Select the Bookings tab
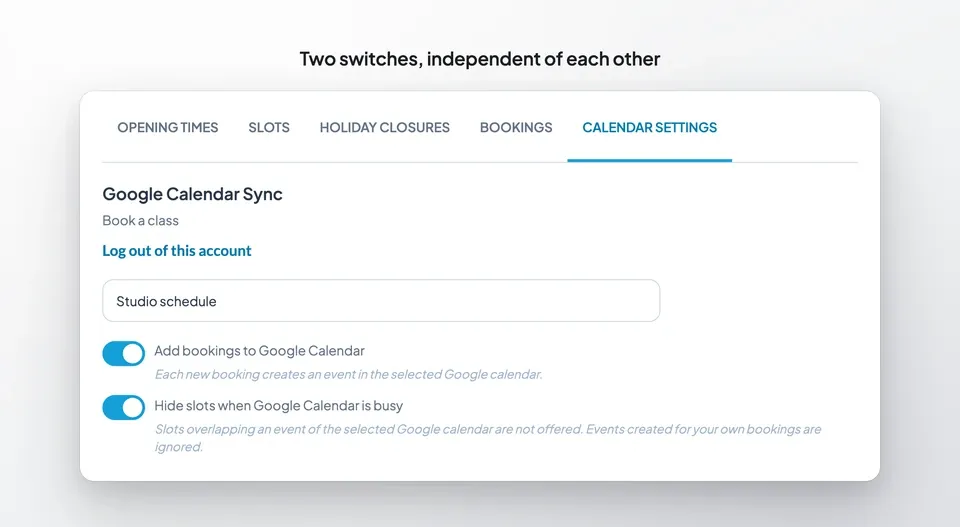Image resolution: width=960 pixels, height=527 pixels. [x=516, y=127]
